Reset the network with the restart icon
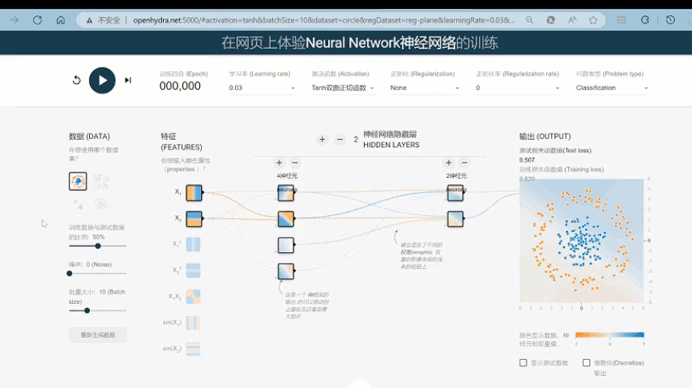 point(76,80)
